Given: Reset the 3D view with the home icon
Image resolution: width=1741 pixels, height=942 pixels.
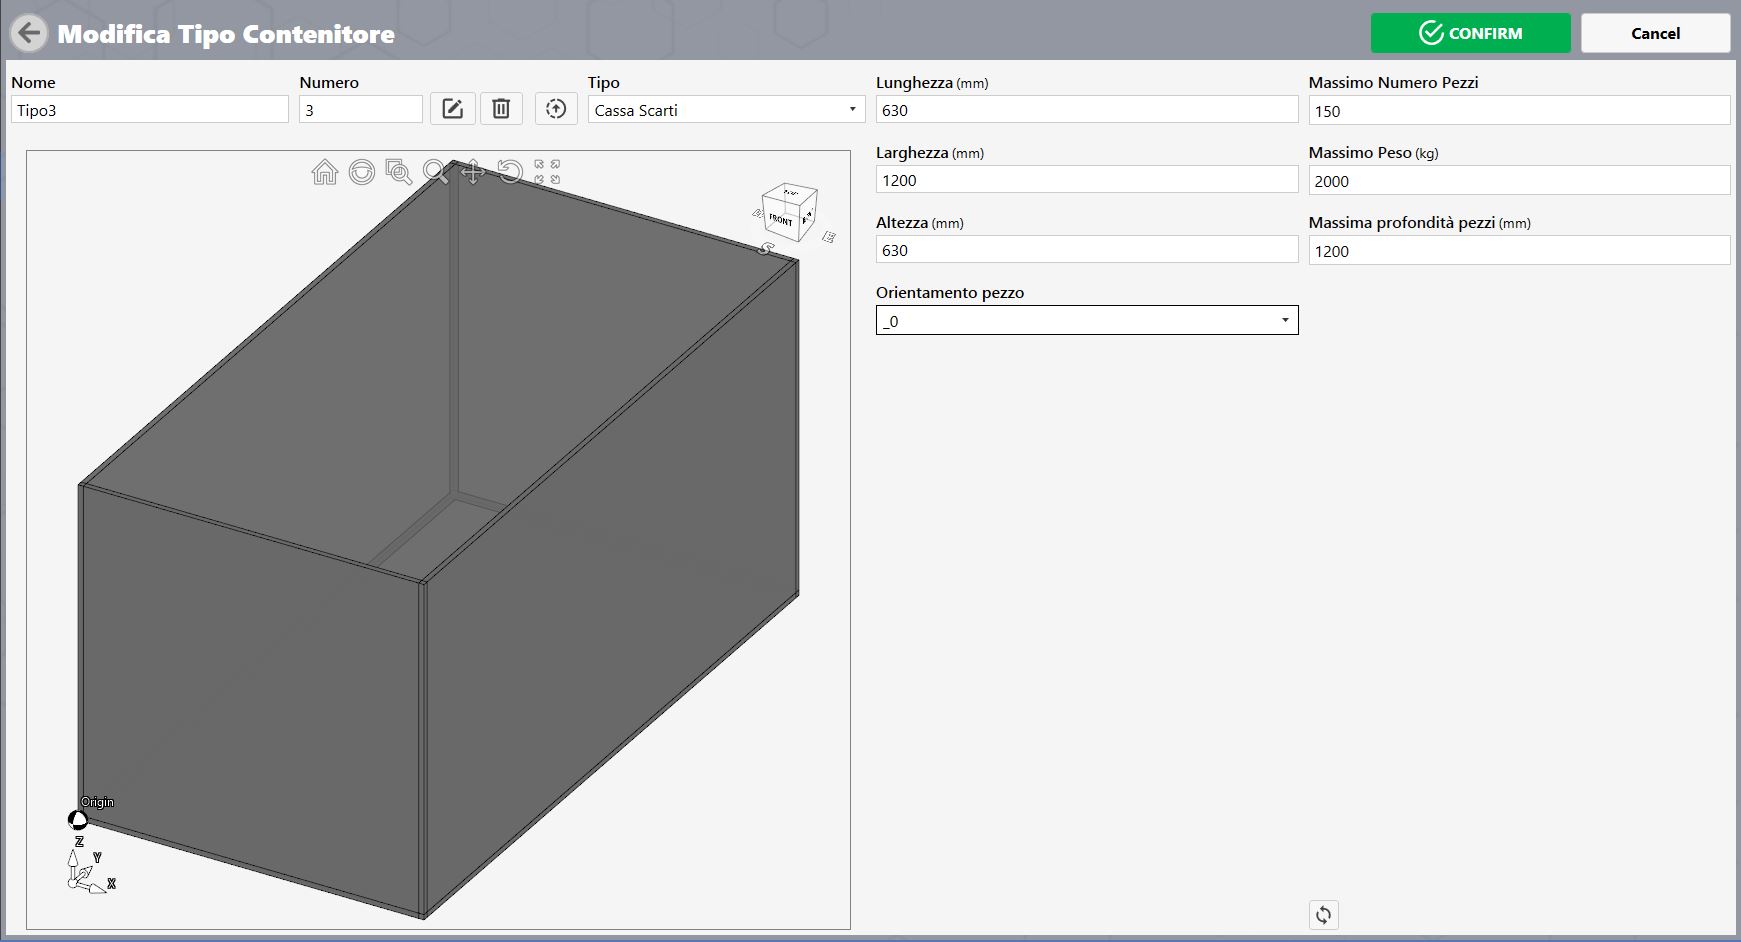Looking at the screenshot, I should [325, 172].
